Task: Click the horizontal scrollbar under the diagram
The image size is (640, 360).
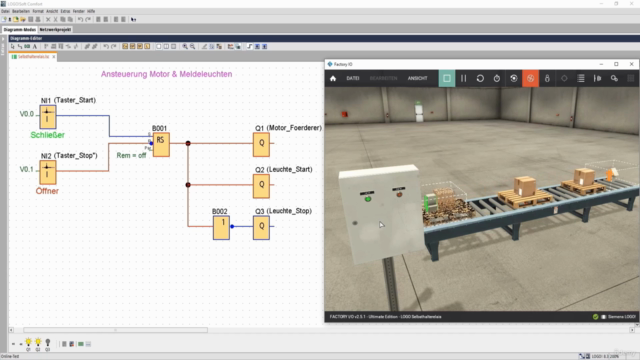Action: [116, 330]
